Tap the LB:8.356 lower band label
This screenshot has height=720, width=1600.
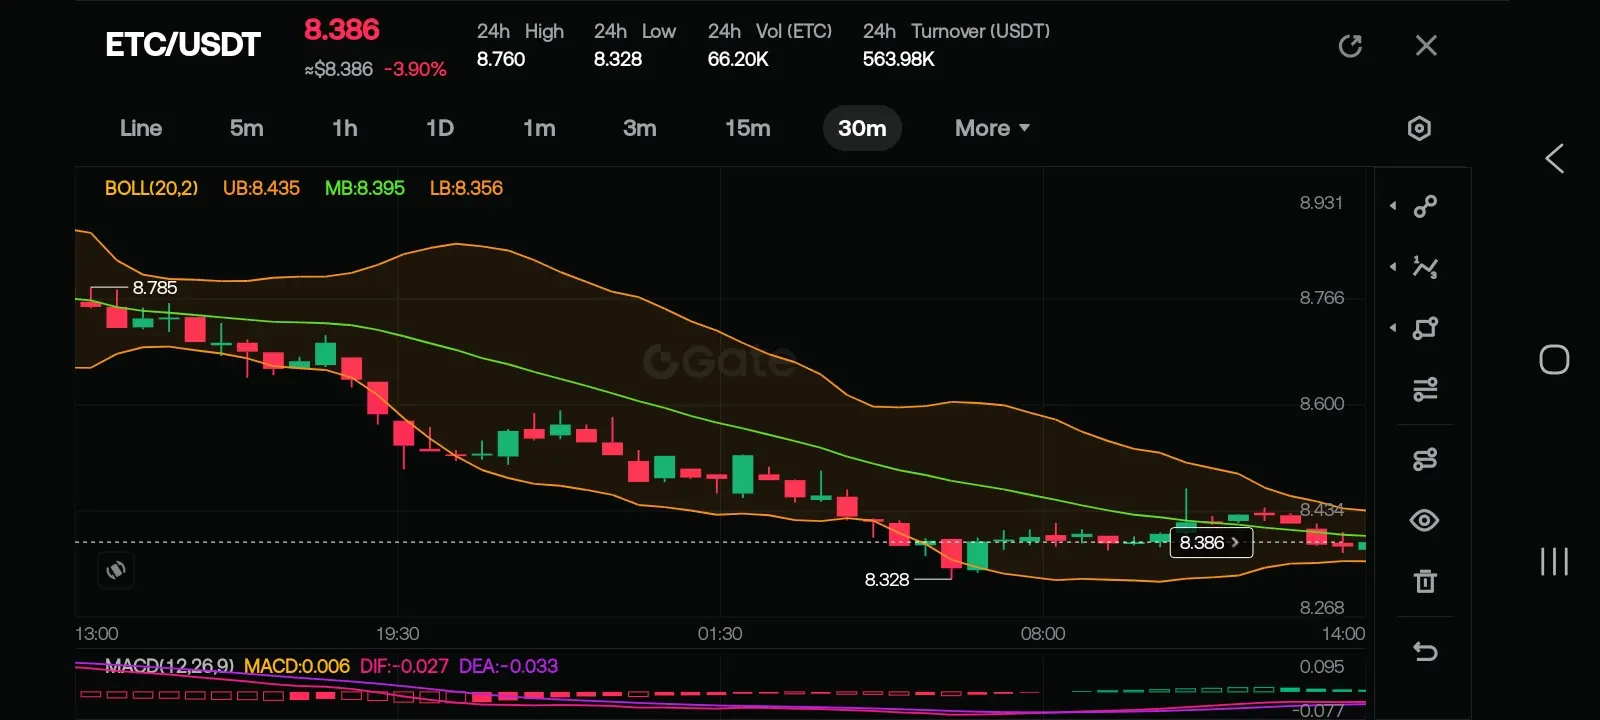[466, 188]
